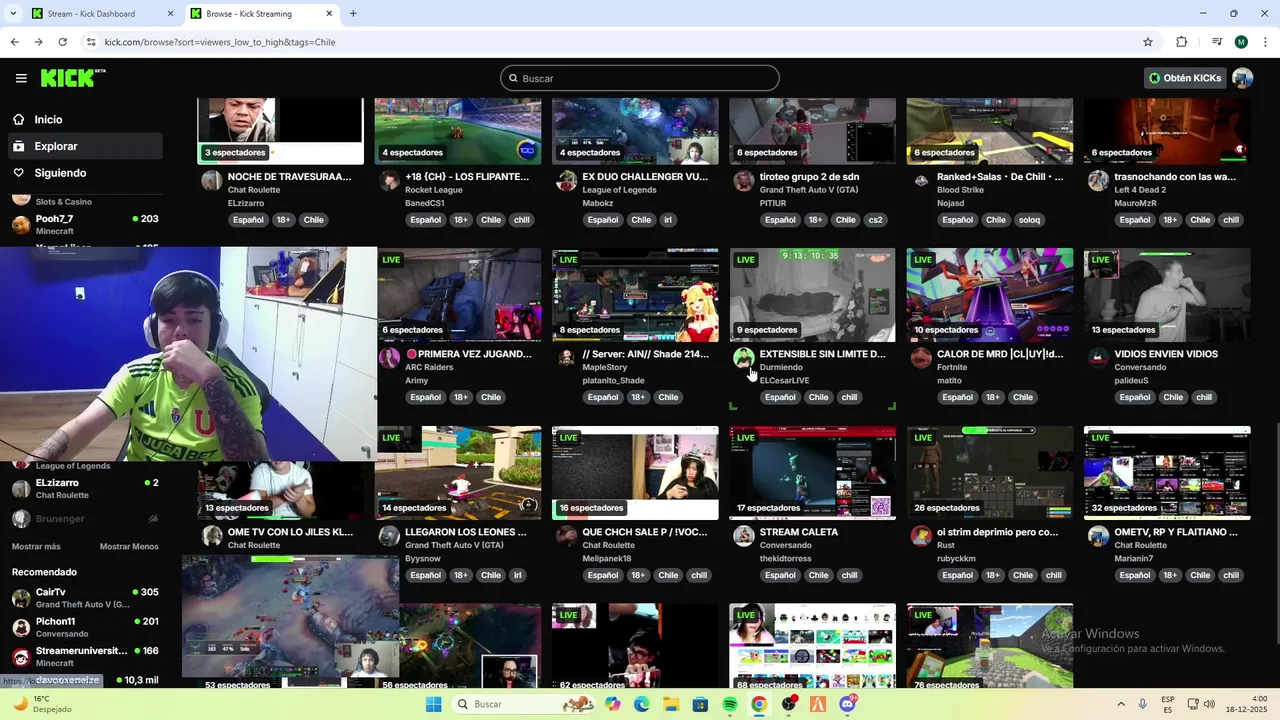Open ELzizarro channel in sidebar list

click(x=85, y=489)
